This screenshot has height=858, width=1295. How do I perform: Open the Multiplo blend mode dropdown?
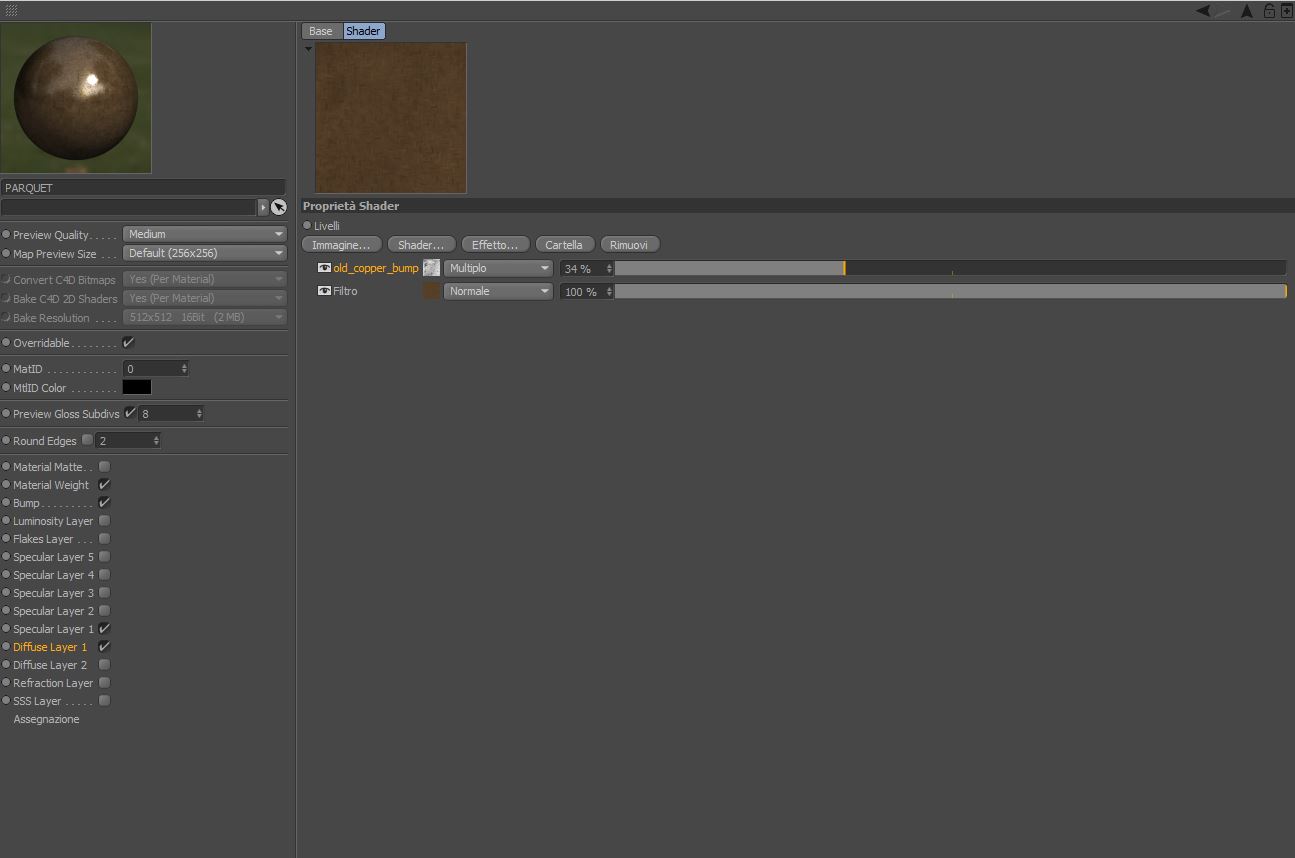pyautogui.click(x=498, y=268)
